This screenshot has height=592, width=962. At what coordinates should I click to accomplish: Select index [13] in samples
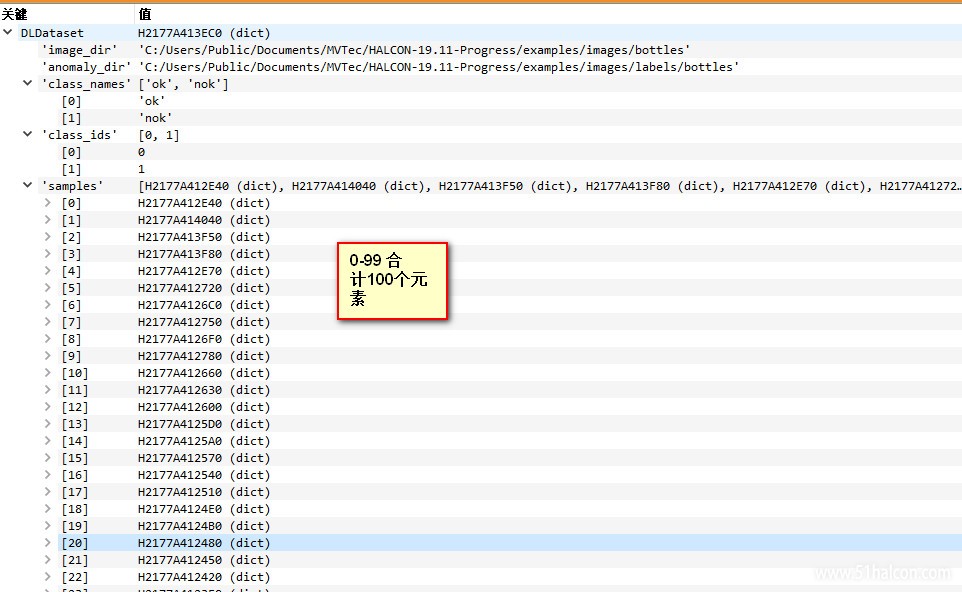click(x=75, y=424)
